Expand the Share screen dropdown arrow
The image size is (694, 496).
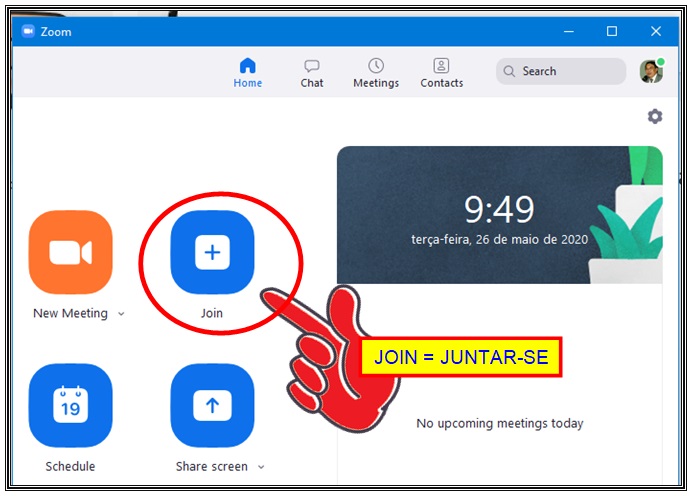(x=261, y=467)
